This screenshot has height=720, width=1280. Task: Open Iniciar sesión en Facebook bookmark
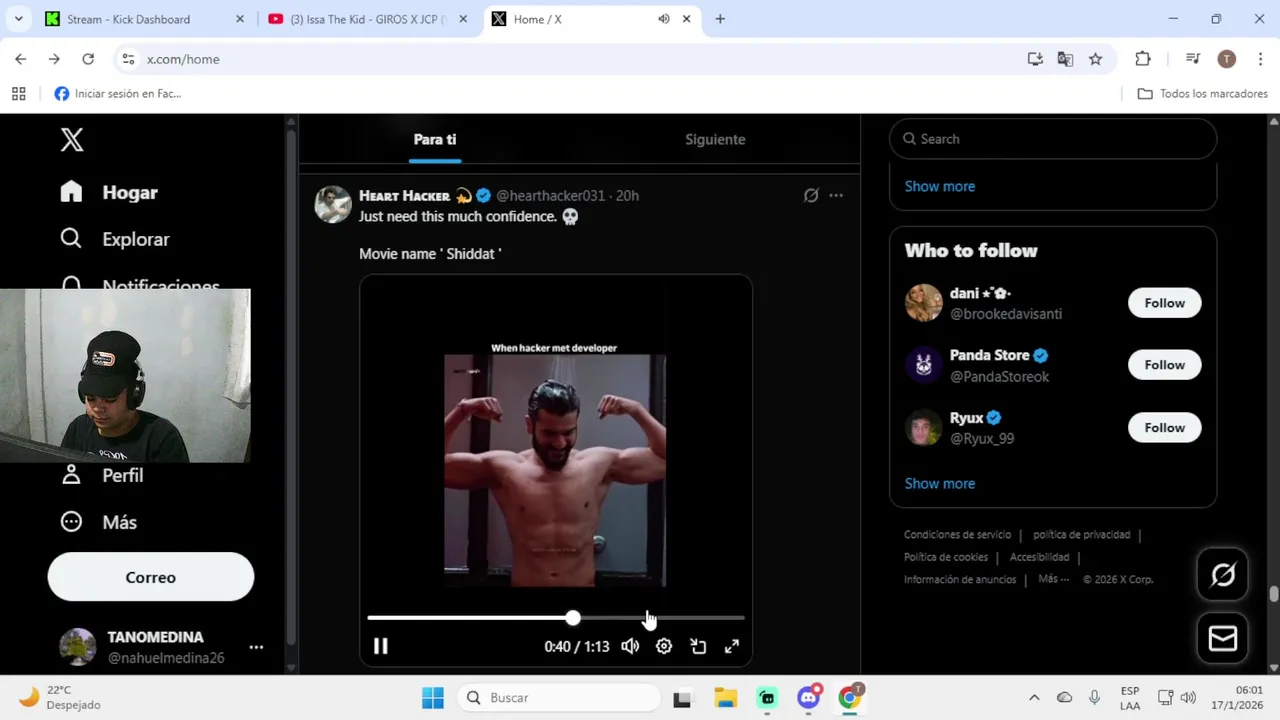pyautogui.click(x=118, y=93)
